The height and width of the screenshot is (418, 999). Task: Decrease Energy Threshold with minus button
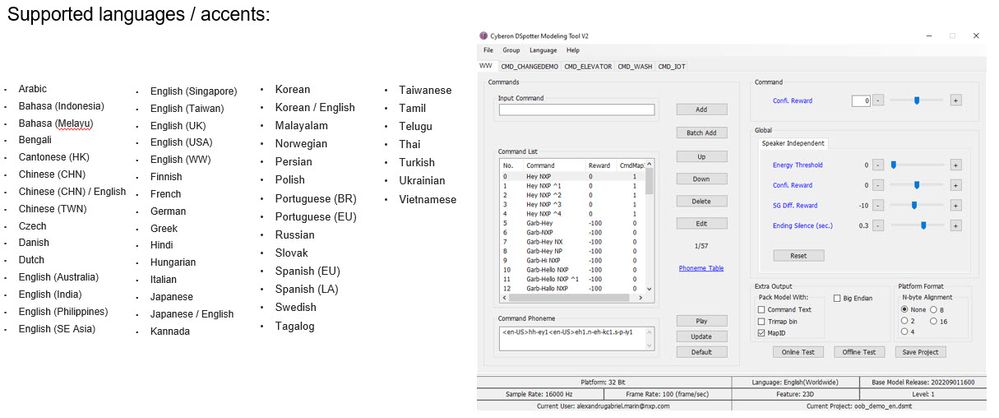tap(878, 165)
